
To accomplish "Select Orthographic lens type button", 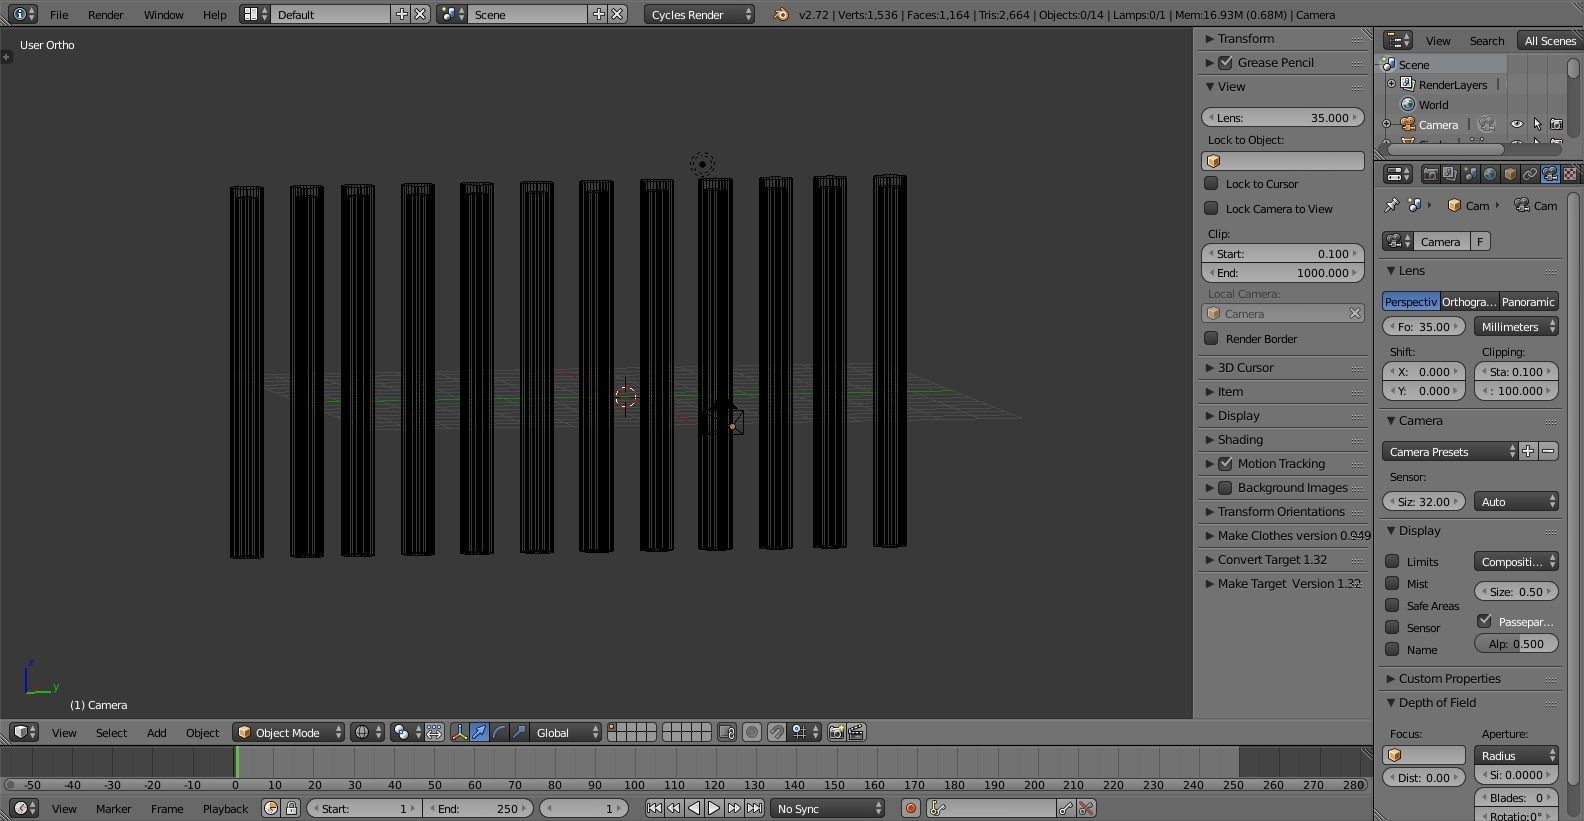I will point(1469,301).
